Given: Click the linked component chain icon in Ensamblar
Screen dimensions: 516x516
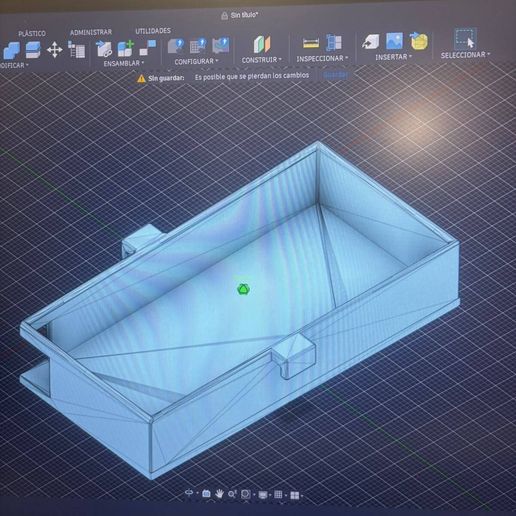Looking at the screenshot, I should [103, 49].
